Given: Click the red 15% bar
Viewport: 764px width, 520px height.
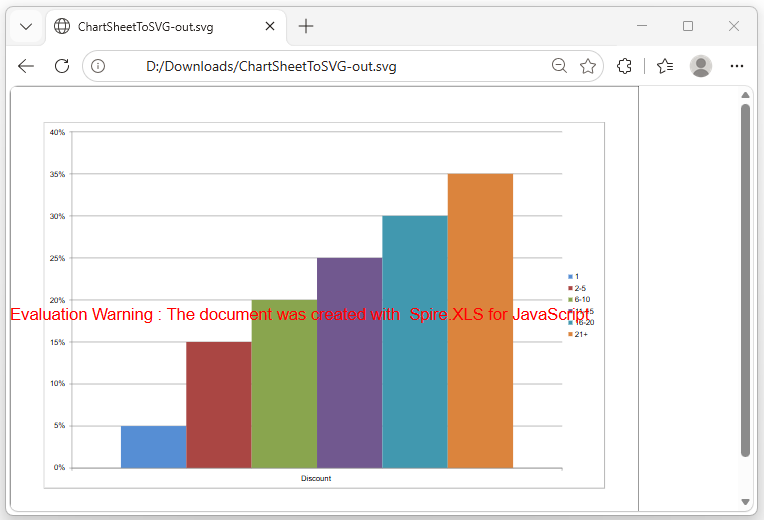Looking at the screenshot, I should [x=219, y=405].
